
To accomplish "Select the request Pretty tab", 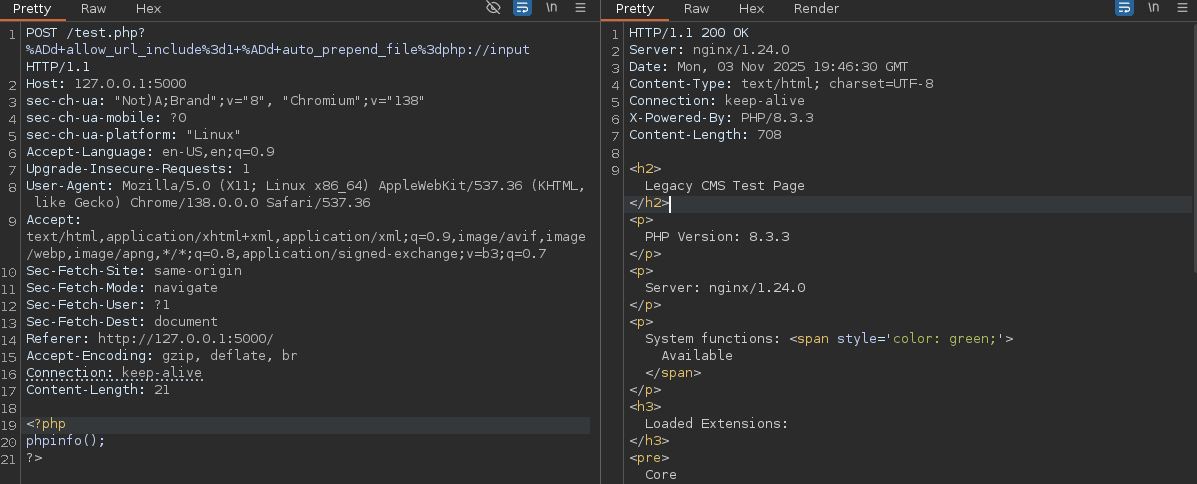I will (x=32, y=9).
